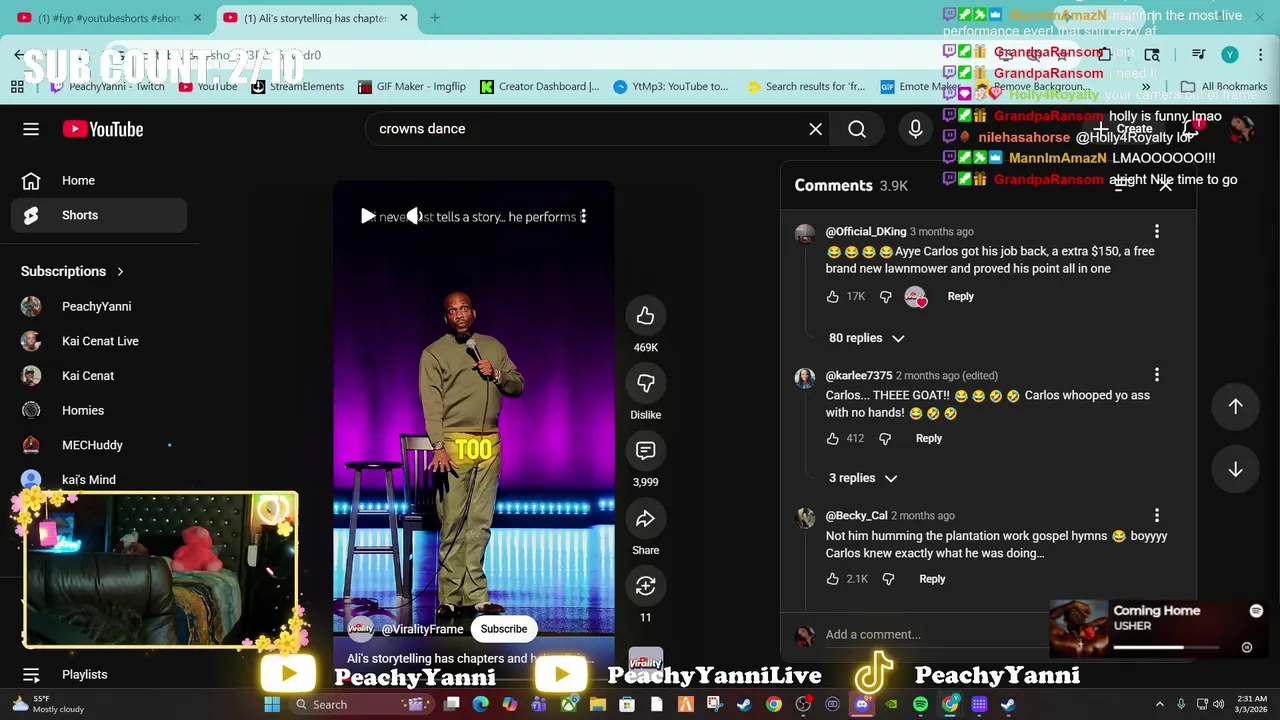This screenshot has height=720, width=1280.
Task: Open options menu for @Becky_Cal comment
Action: click(1157, 516)
